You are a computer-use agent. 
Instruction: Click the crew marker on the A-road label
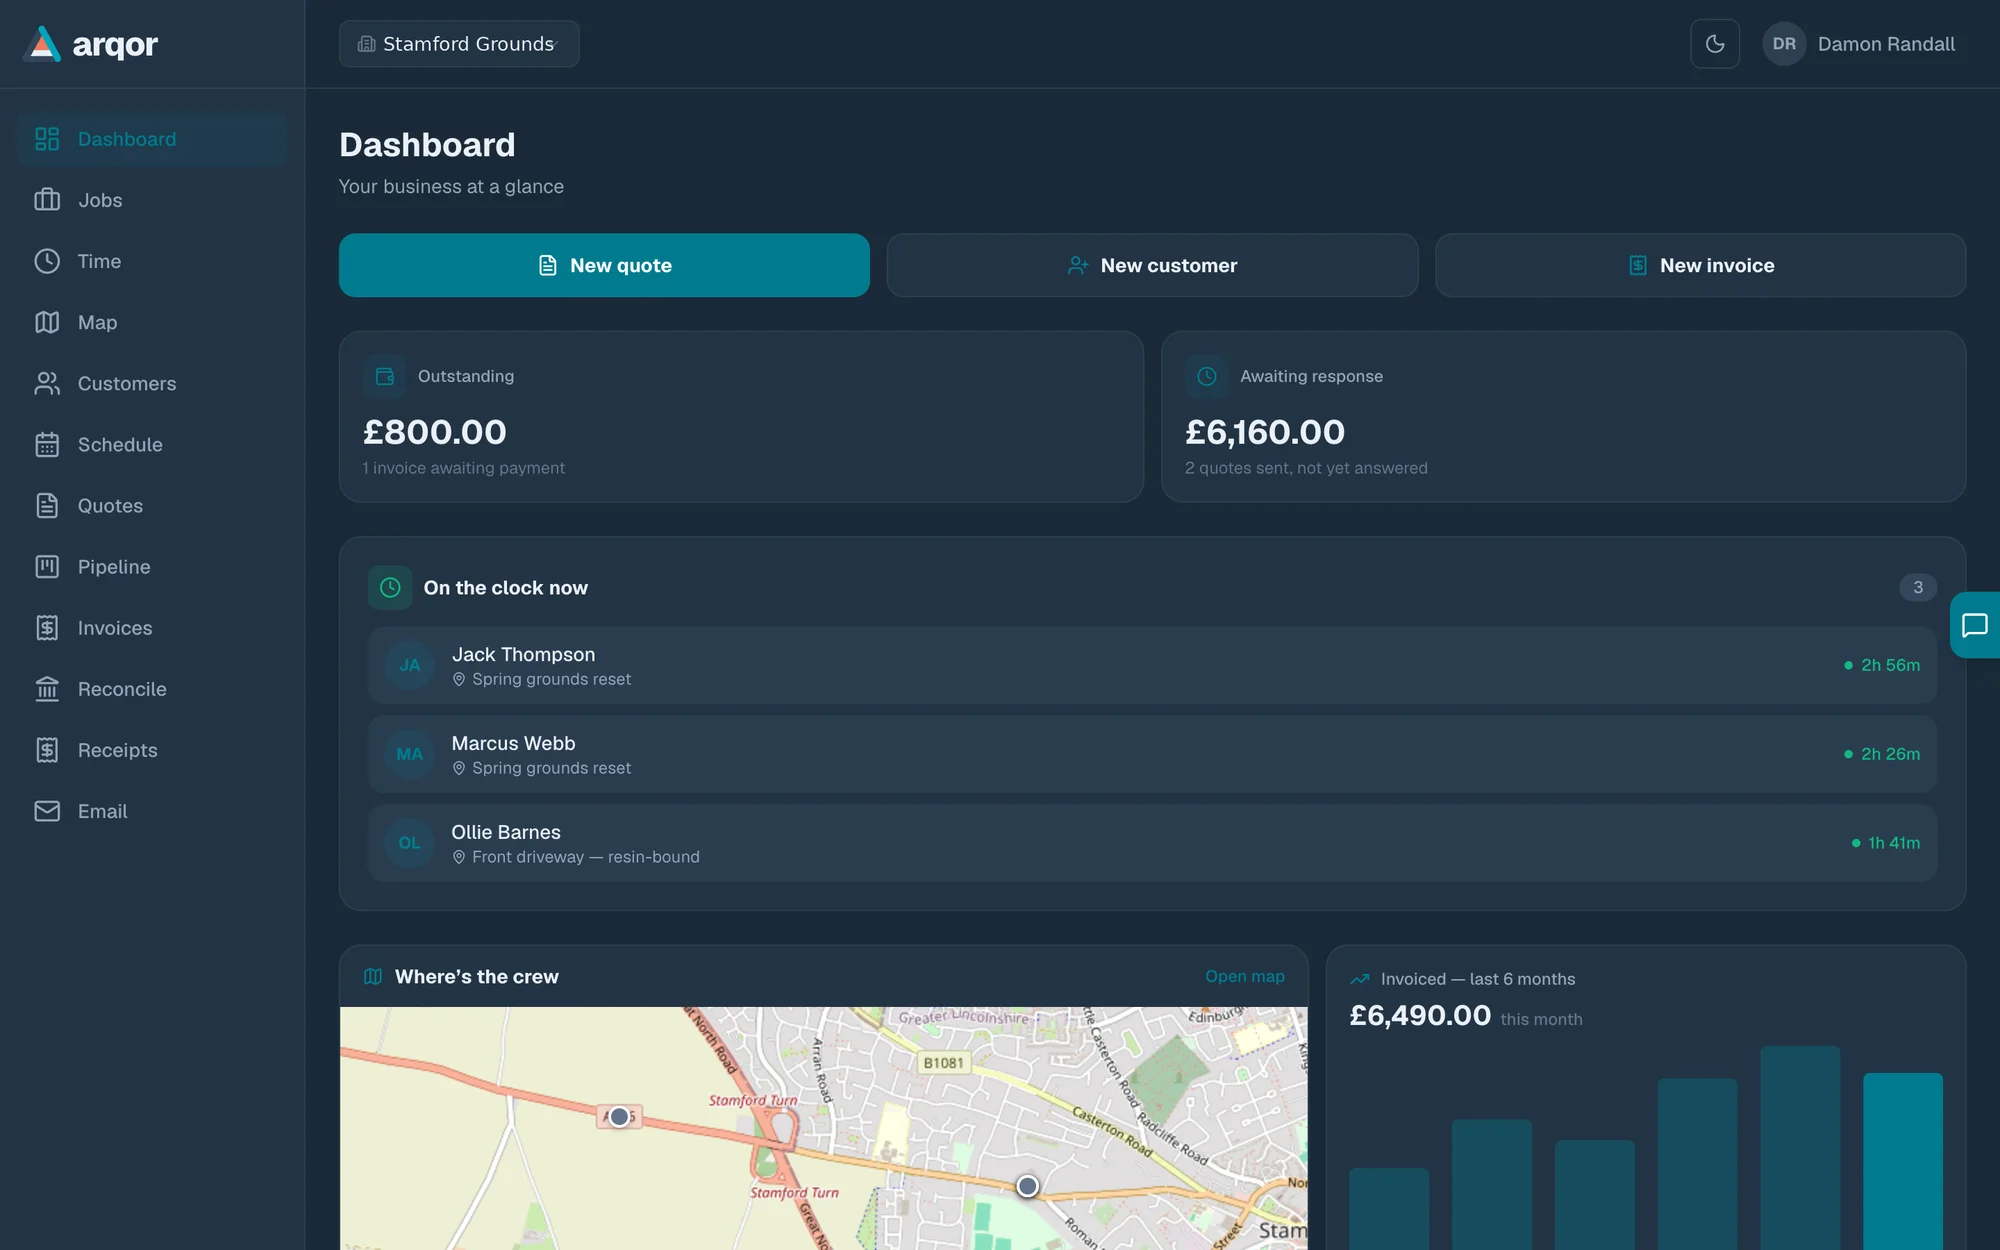point(619,1116)
